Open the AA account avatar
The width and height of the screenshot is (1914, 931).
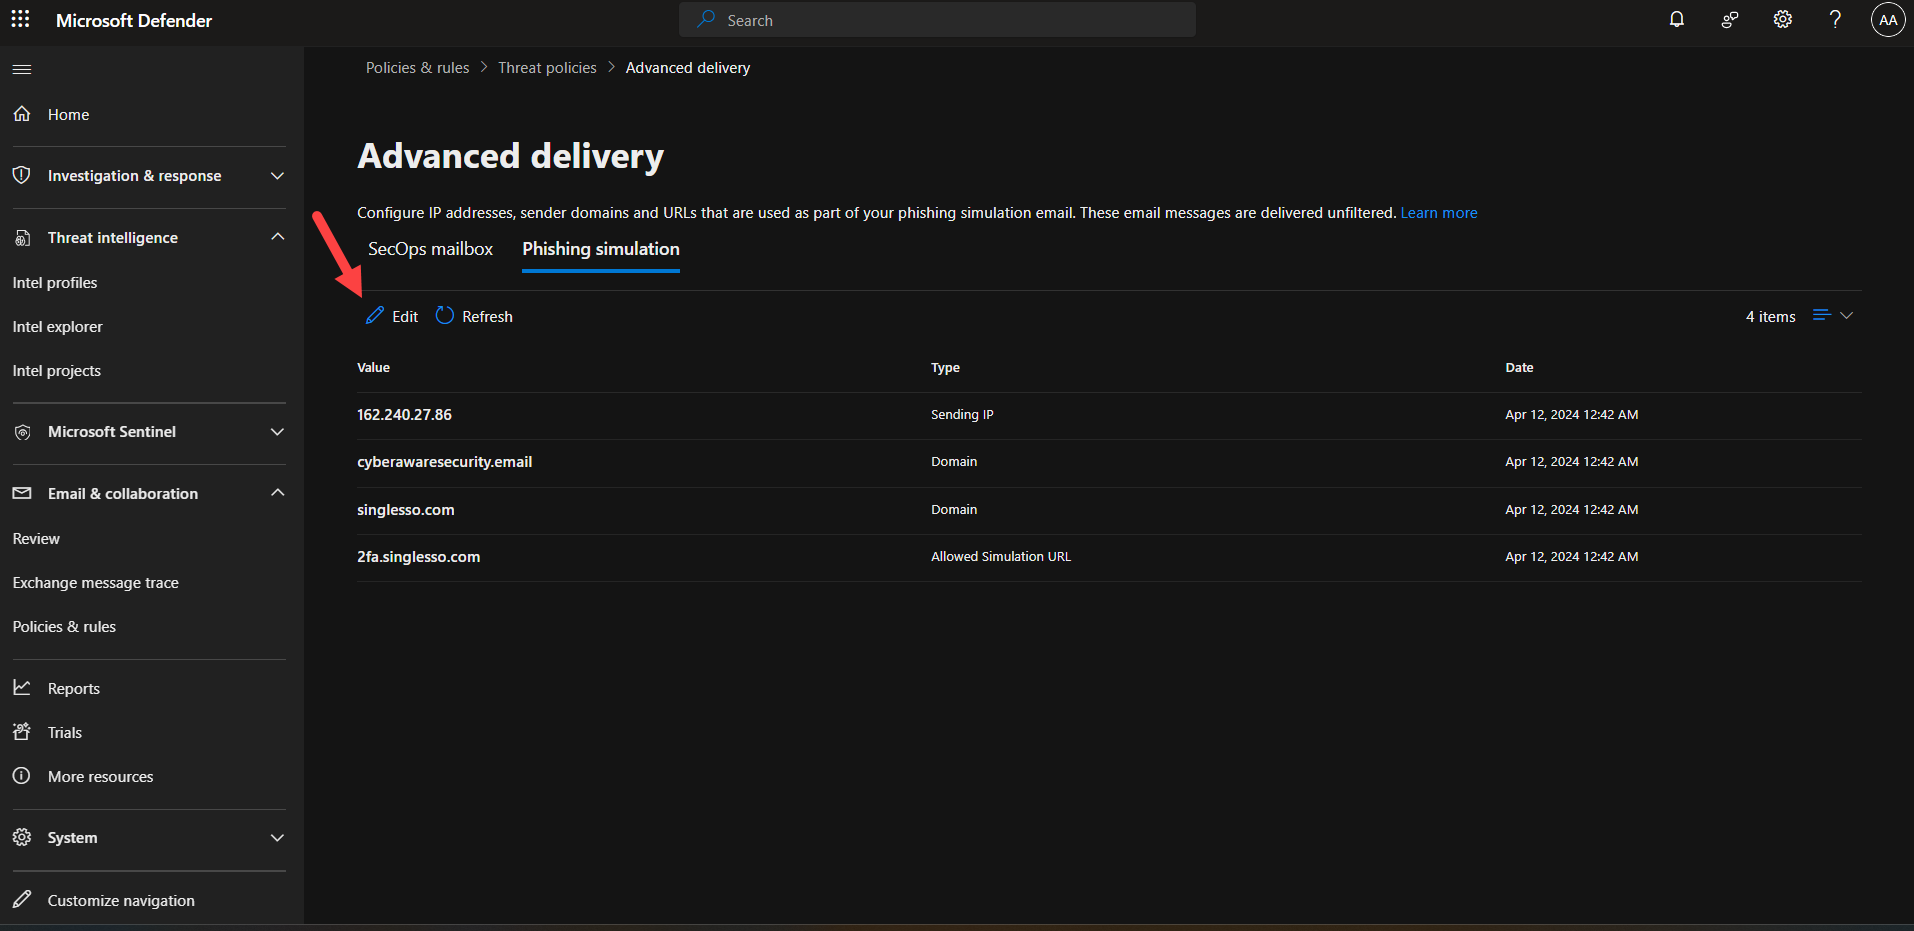click(x=1888, y=19)
